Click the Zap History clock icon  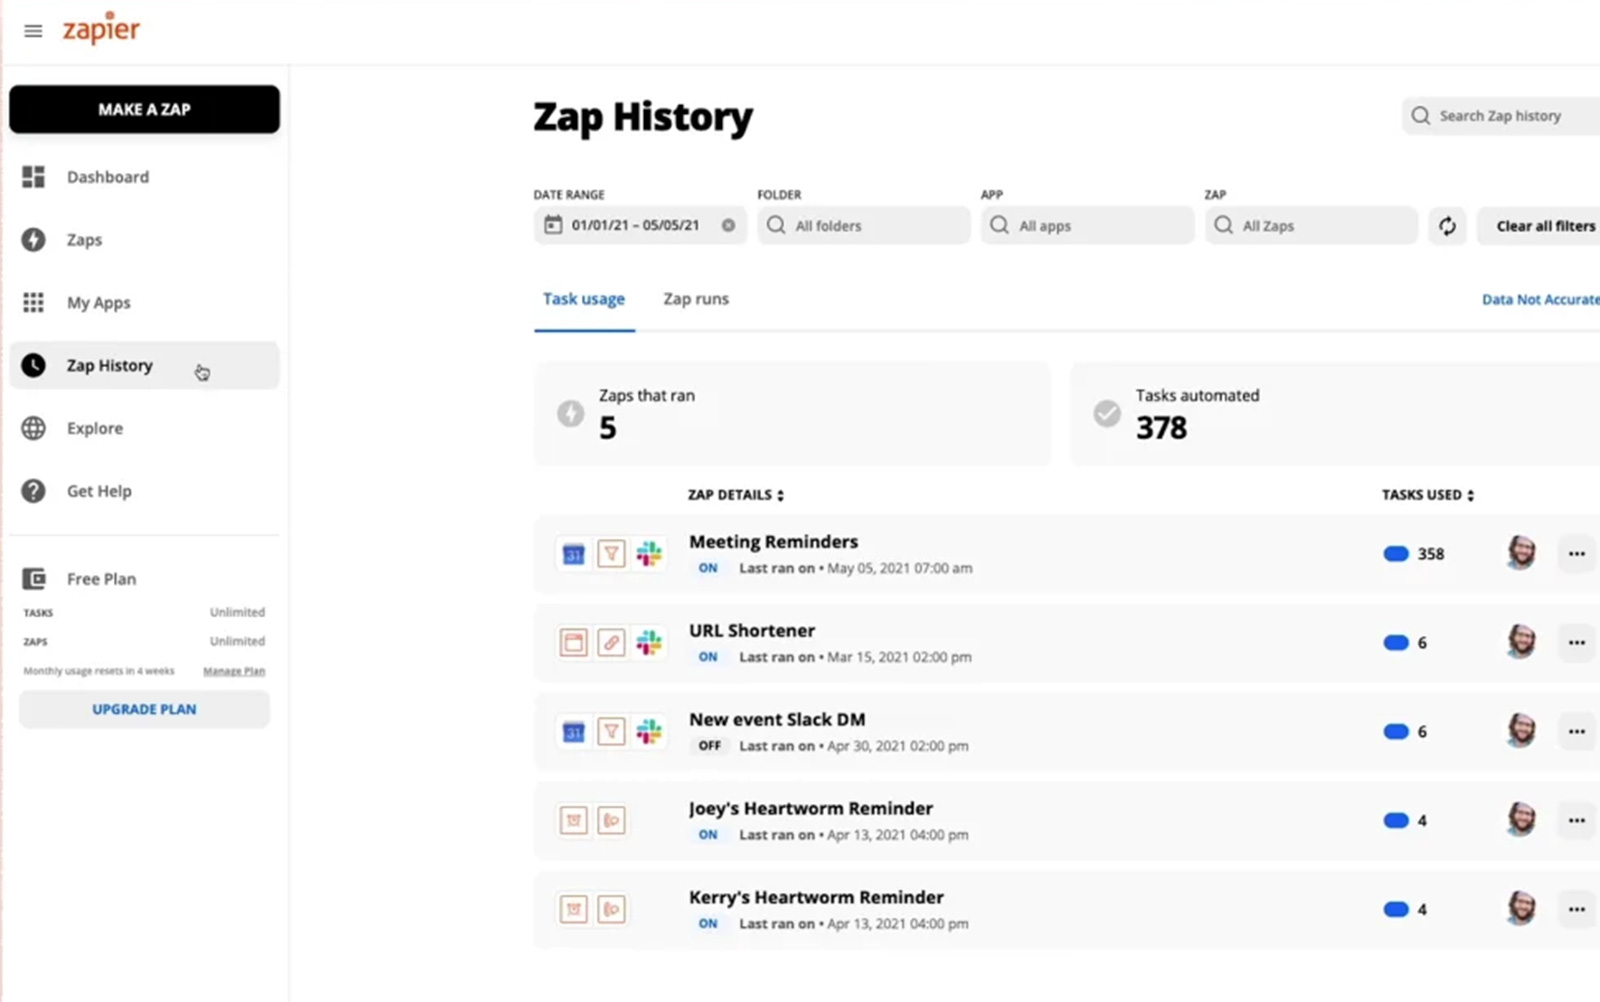click(34, 365)
